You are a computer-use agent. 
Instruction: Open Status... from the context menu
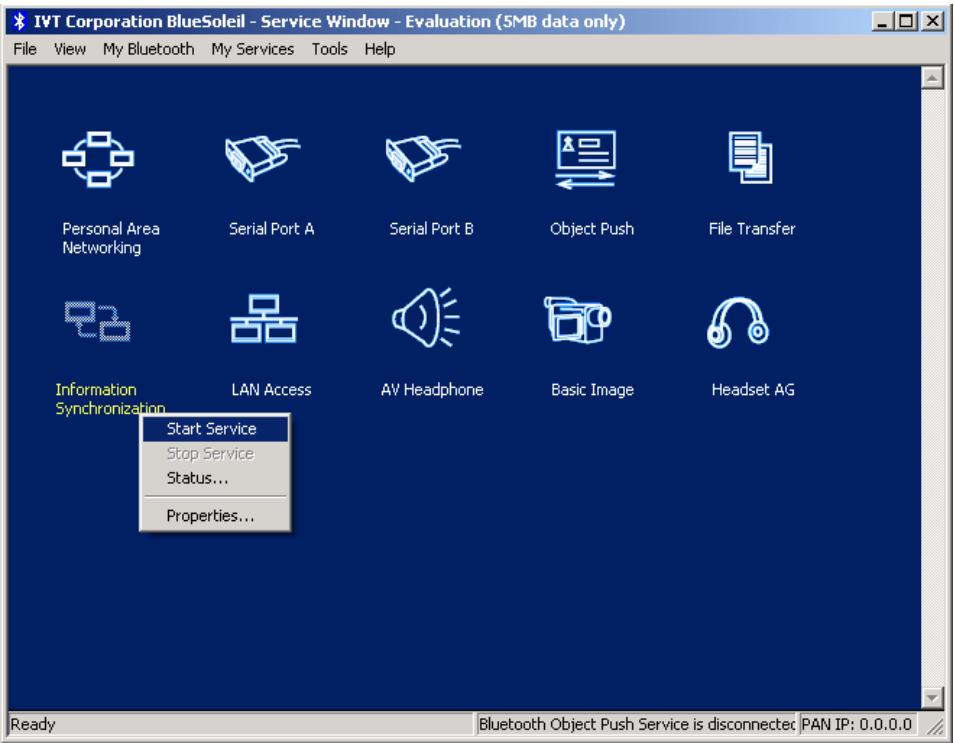[215, 478]
